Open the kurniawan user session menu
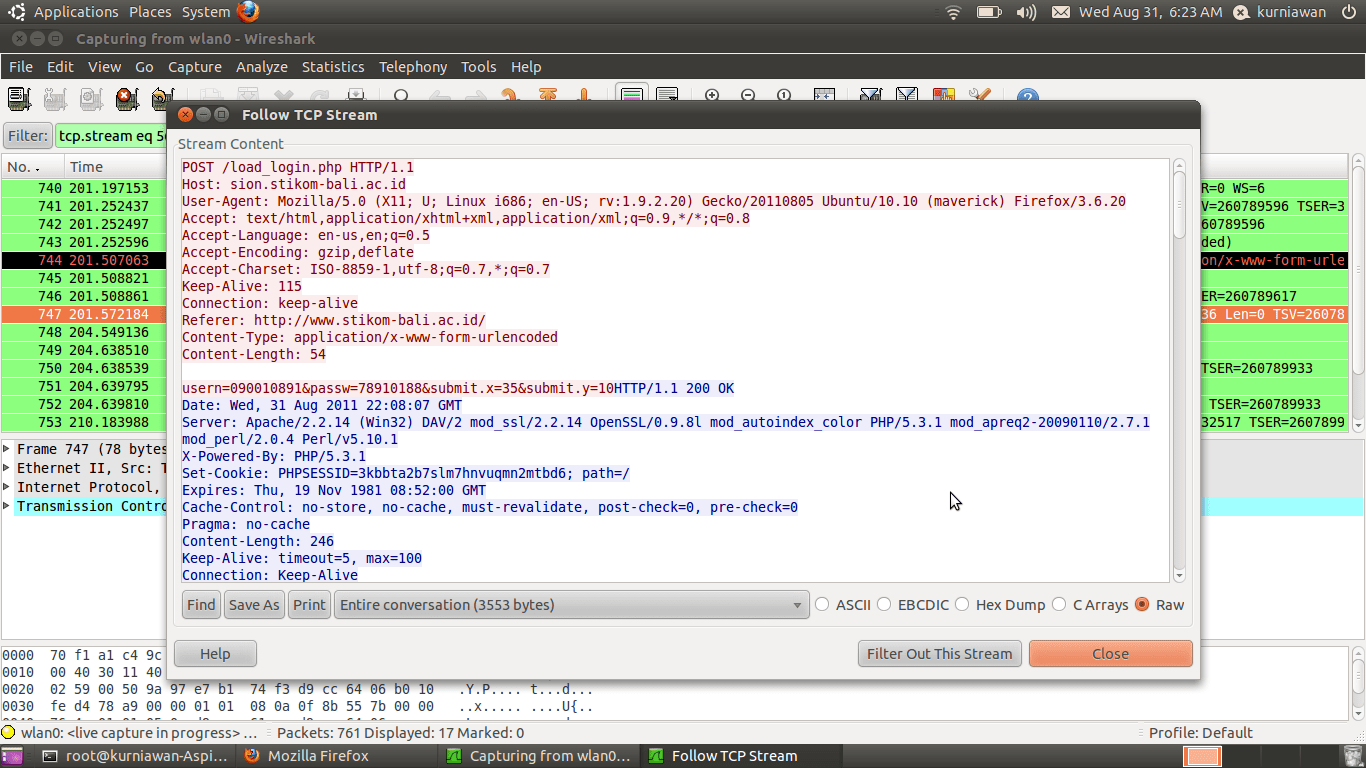 click(x=1281, y=12)
